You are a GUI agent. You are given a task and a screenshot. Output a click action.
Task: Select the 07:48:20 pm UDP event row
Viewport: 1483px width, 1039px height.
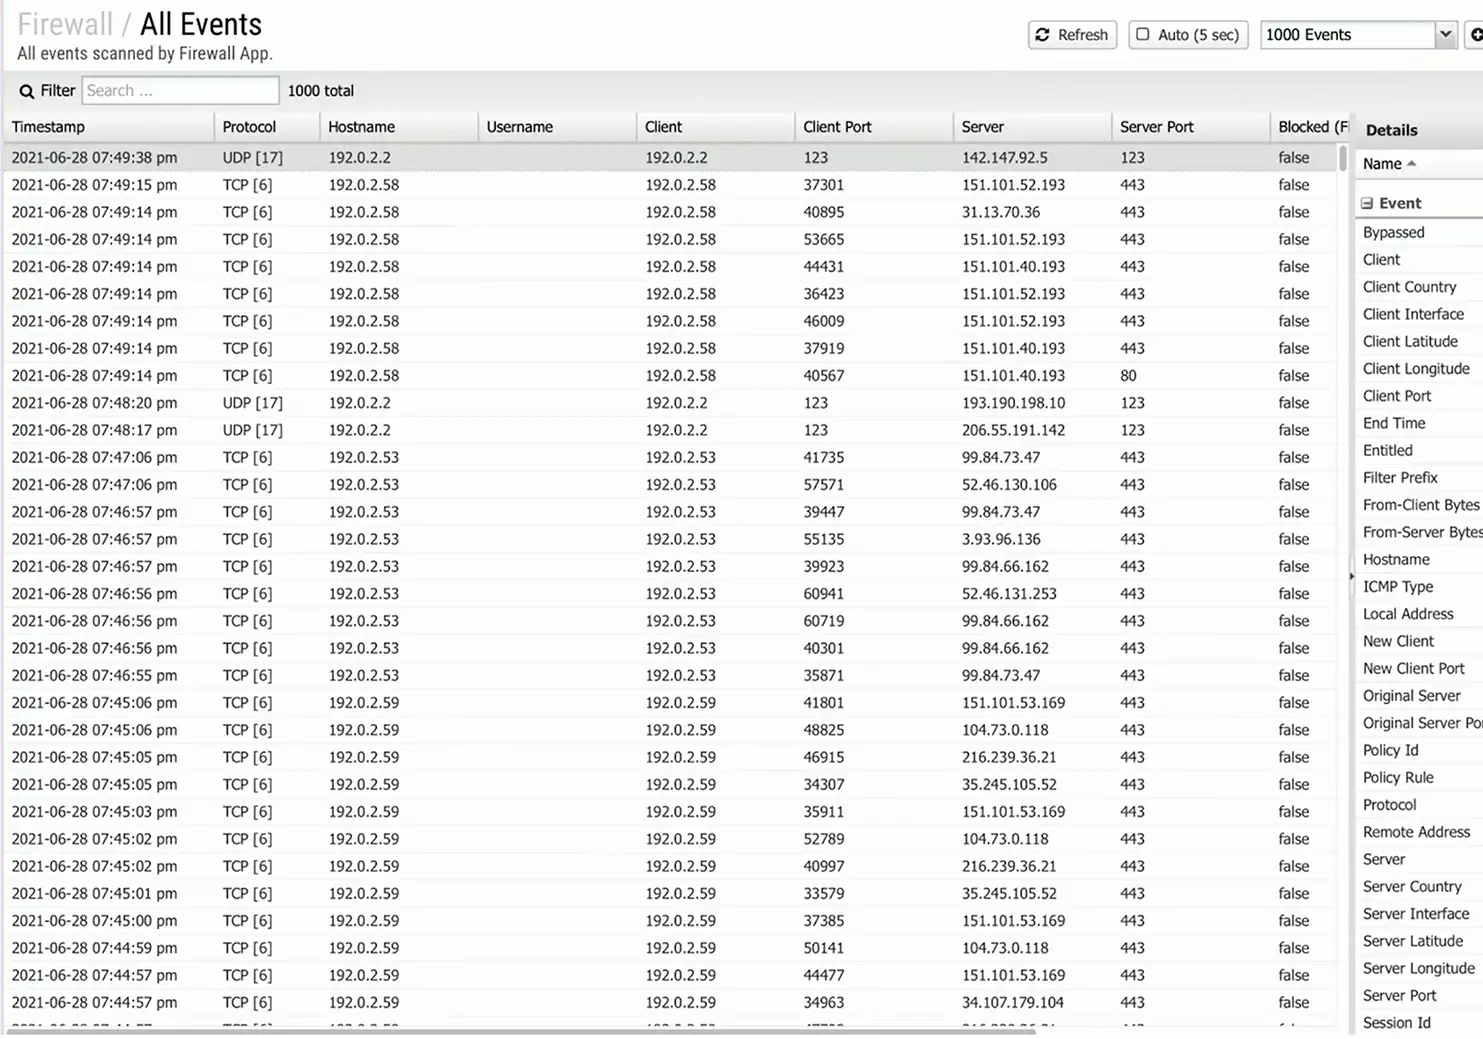click(94, 403)
